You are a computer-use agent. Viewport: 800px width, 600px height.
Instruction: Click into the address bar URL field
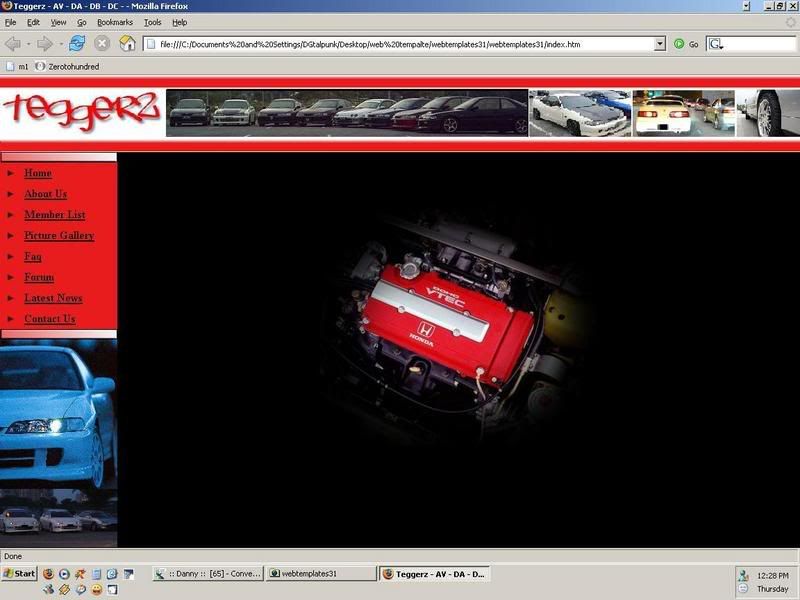[x=406, y=44]
